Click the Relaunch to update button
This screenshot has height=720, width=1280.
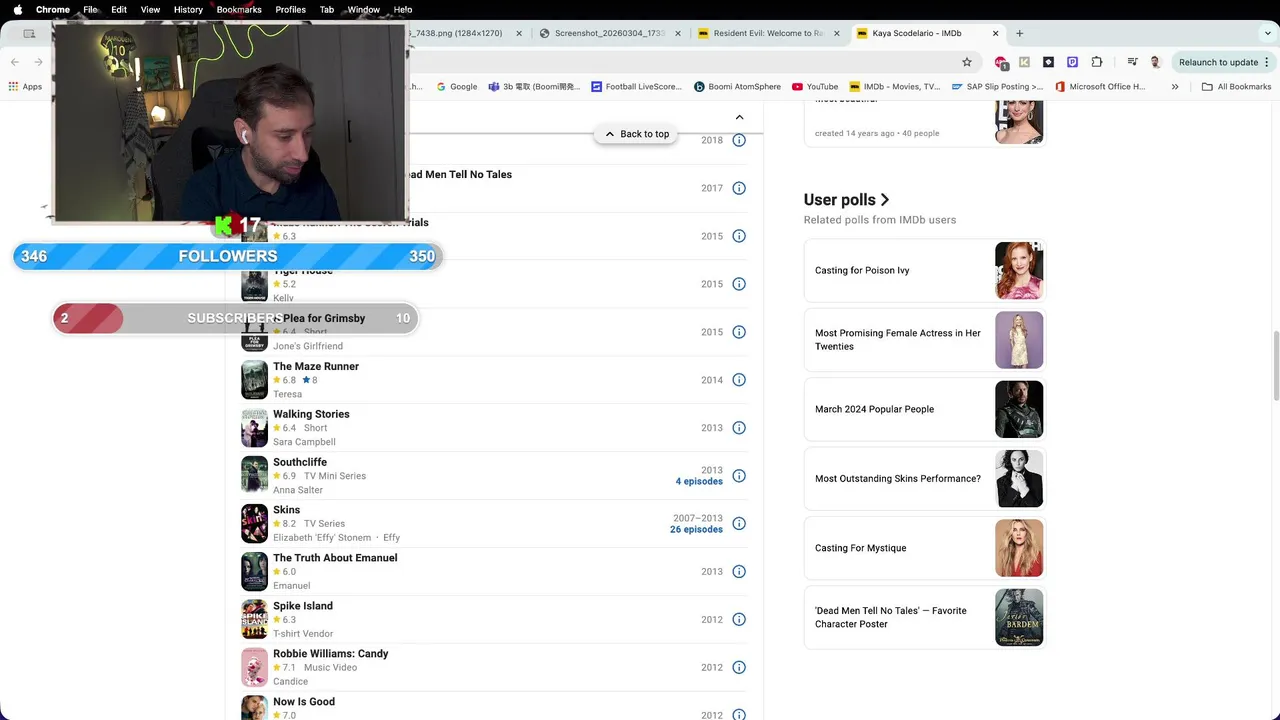point(1218,62)
